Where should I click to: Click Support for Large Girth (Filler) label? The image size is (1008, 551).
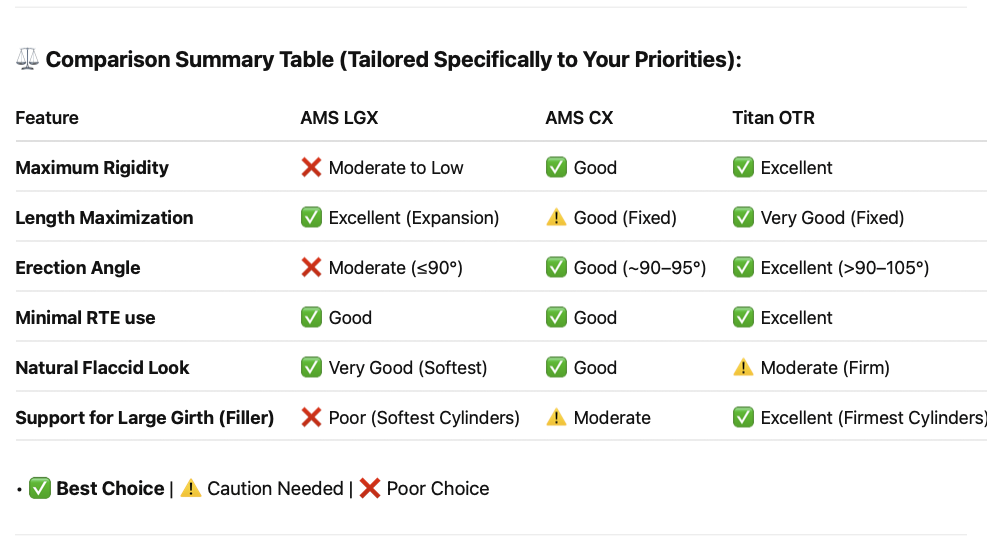145,418
